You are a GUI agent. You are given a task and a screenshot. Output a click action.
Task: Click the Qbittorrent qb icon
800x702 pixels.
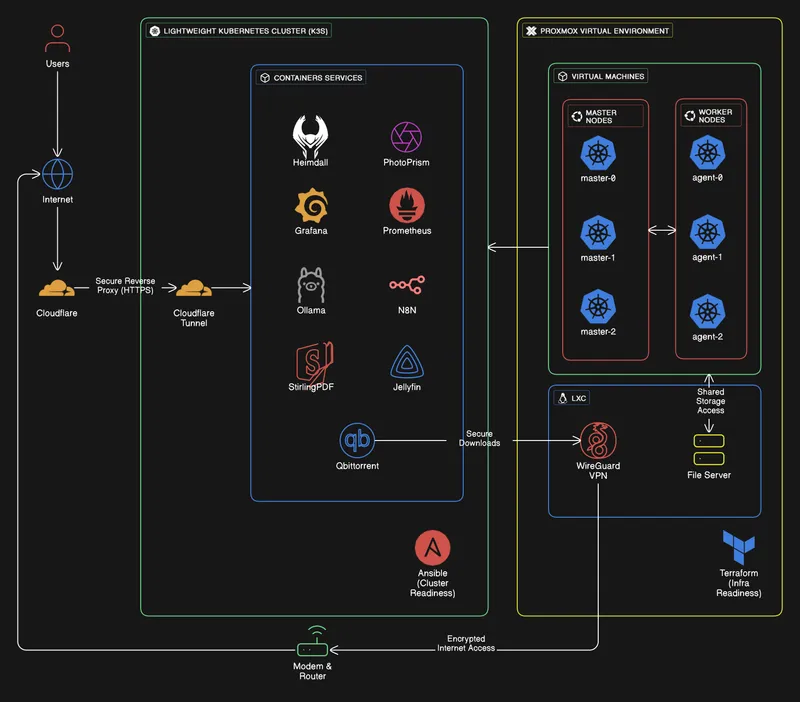357,440
